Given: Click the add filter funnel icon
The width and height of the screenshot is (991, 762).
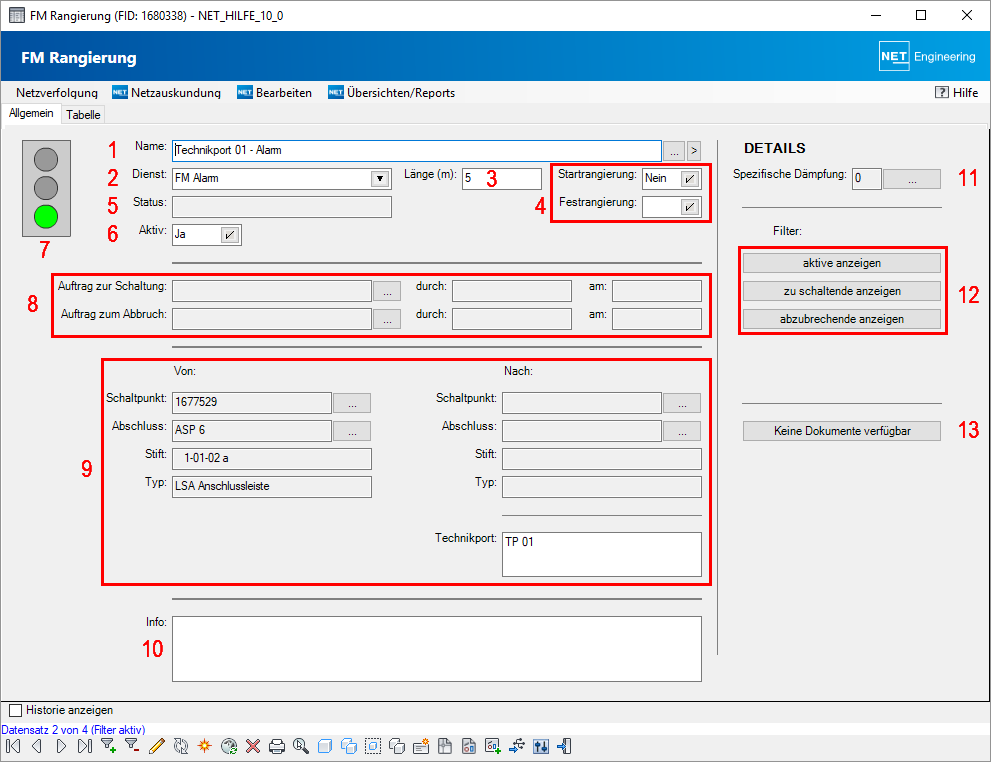Looking at the screenshot, I should tap(109, 746).
